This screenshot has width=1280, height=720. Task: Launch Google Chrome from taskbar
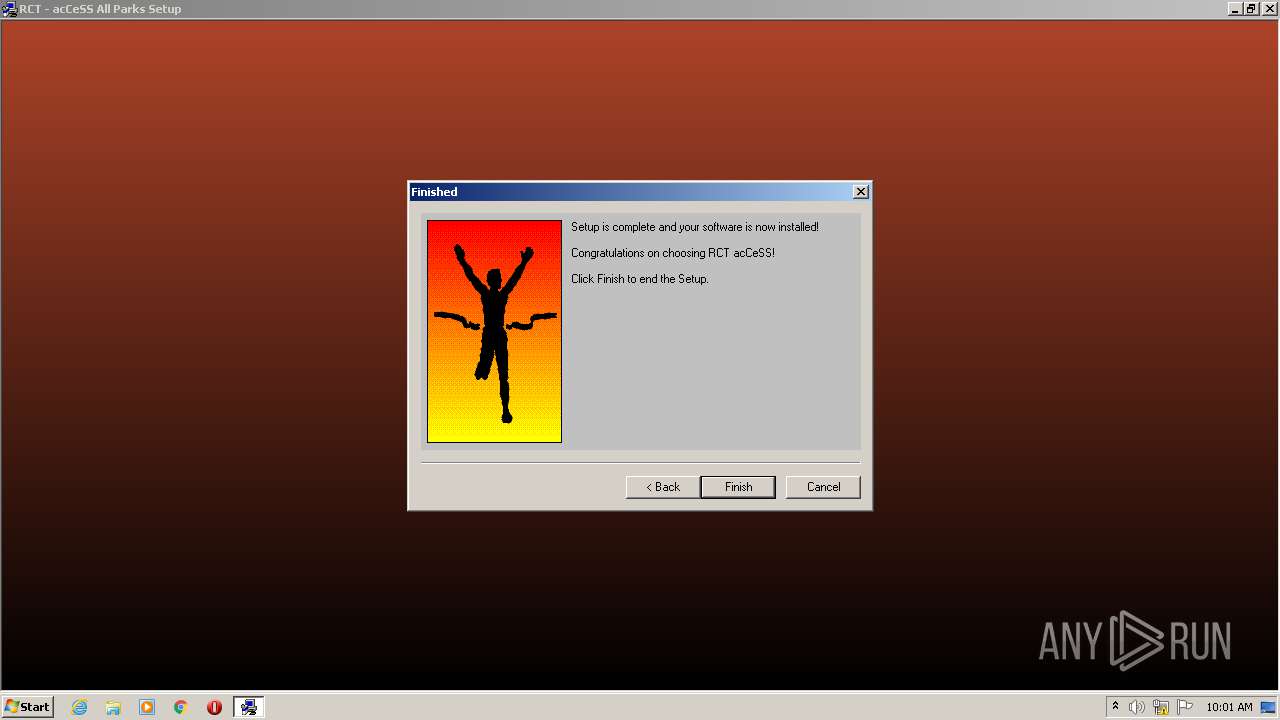click(x=181, y=707)
